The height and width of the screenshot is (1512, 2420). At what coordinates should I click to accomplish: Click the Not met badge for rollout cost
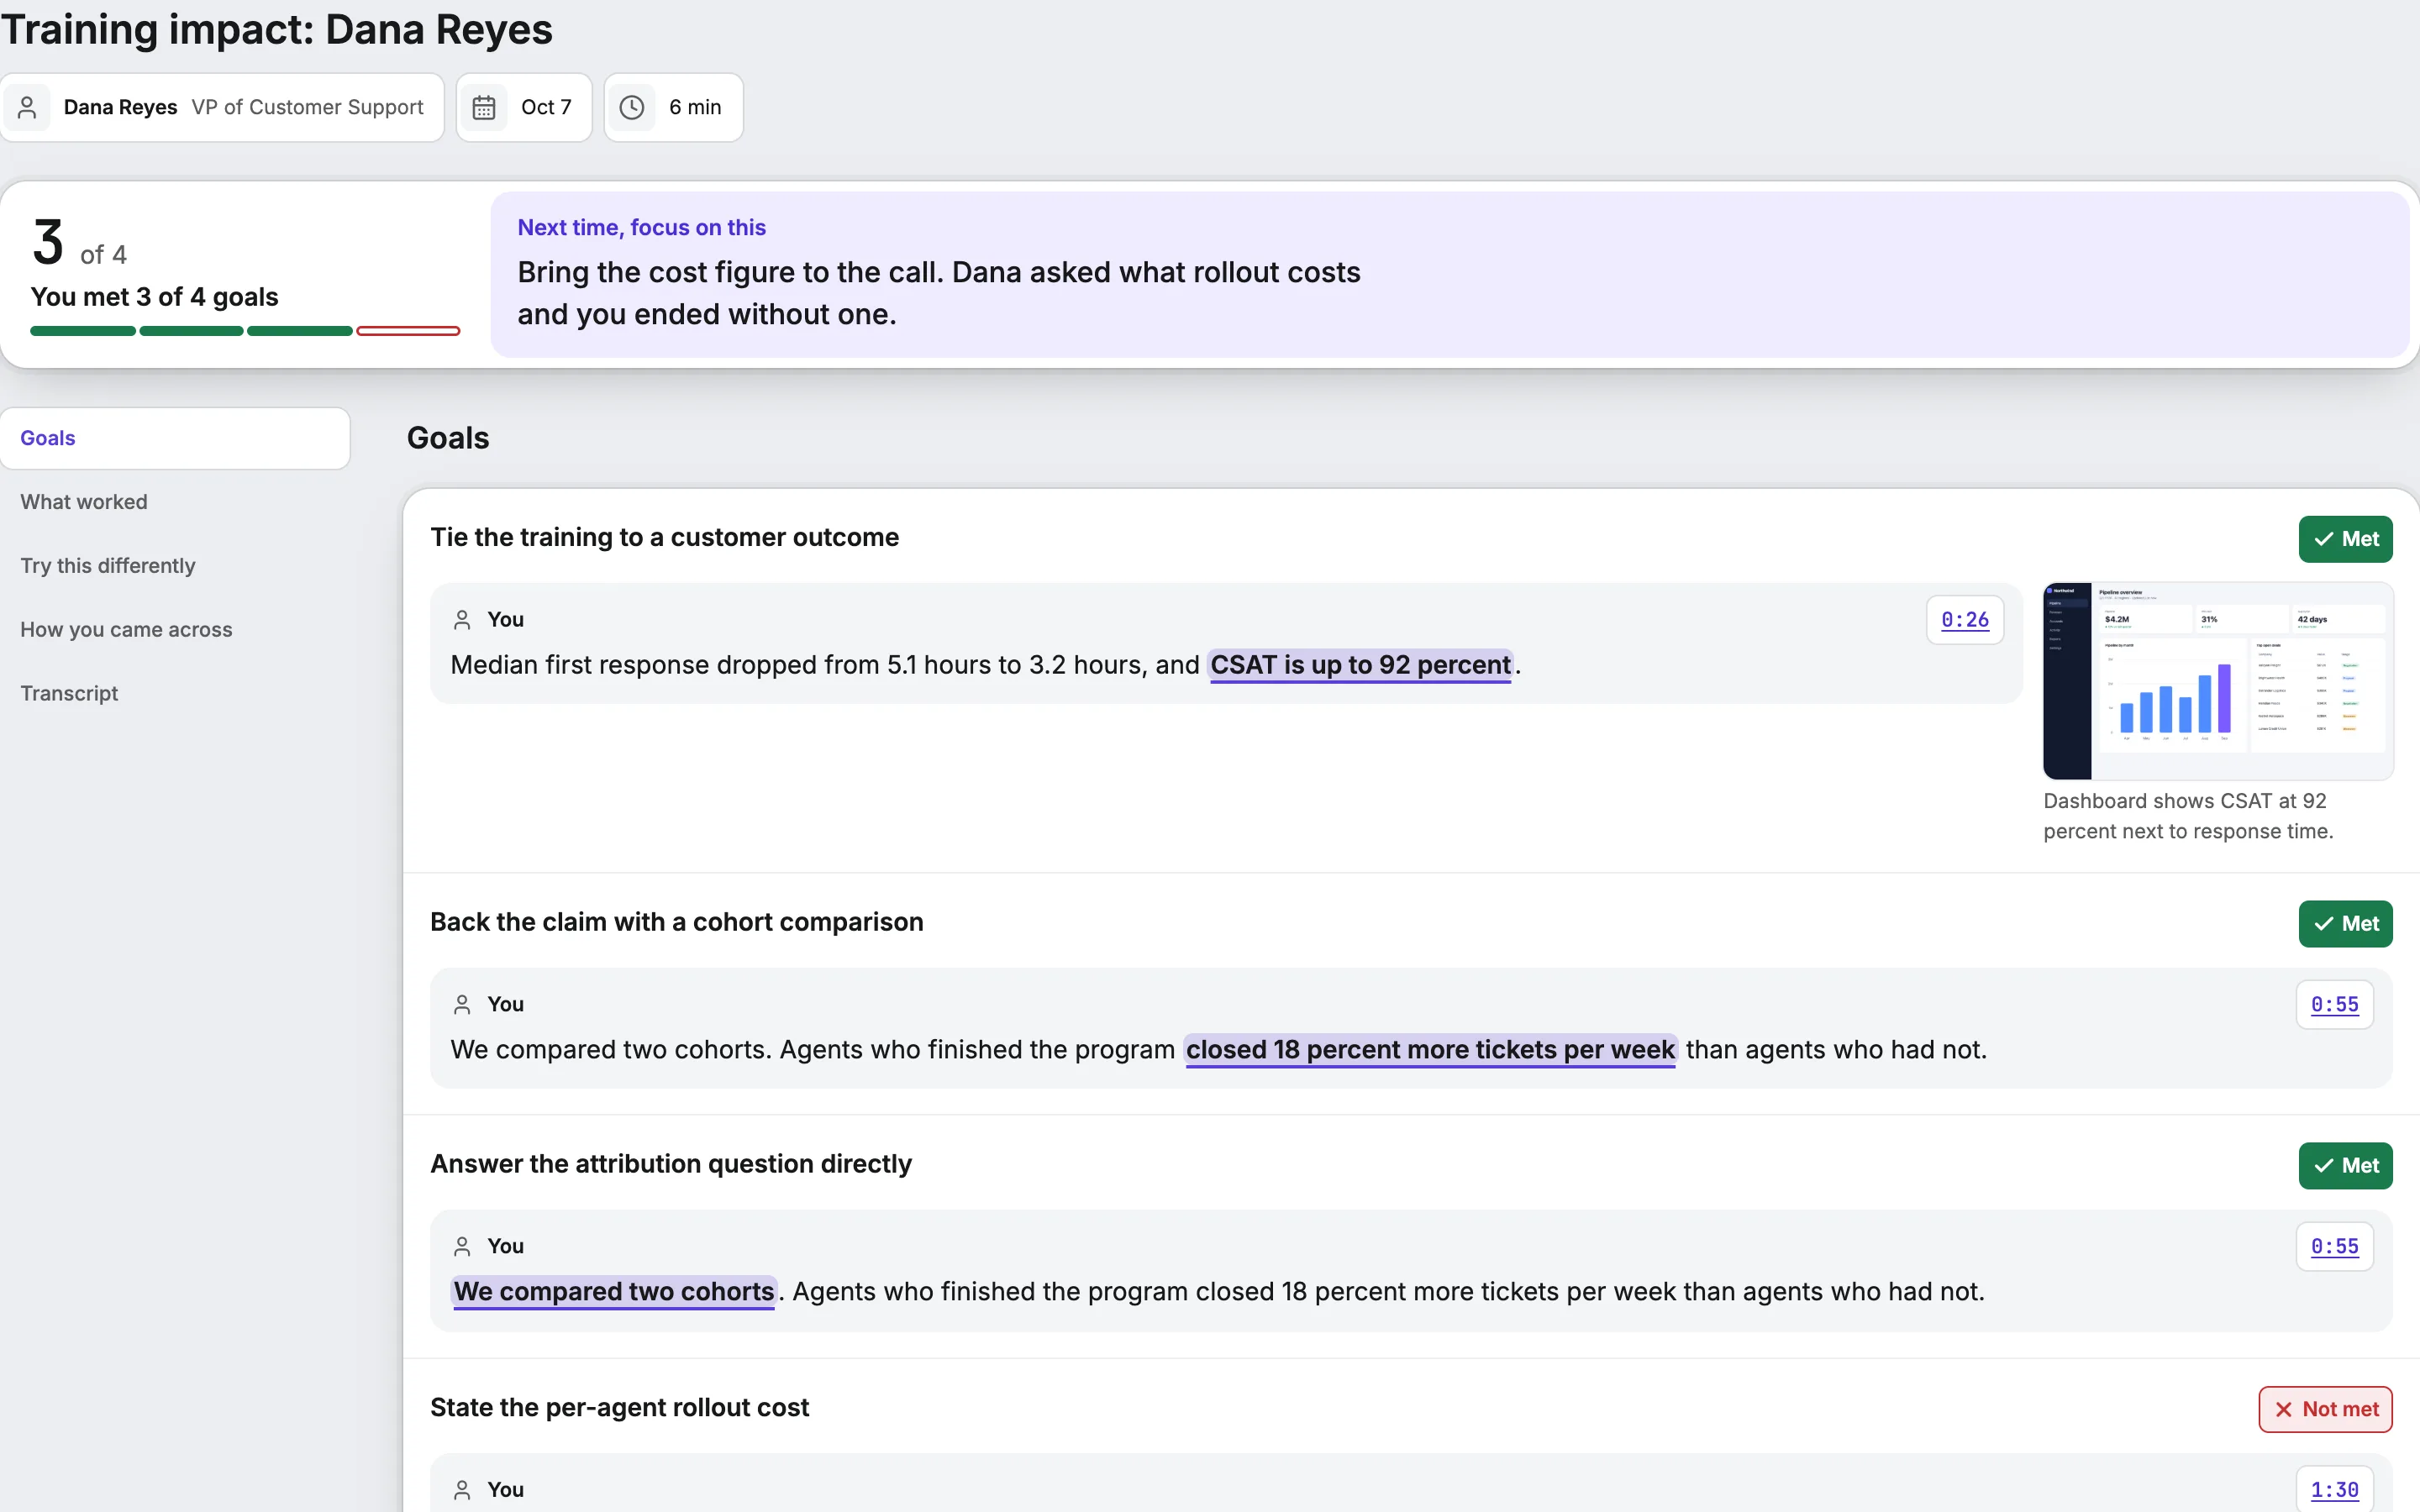pos(2325,1409)
